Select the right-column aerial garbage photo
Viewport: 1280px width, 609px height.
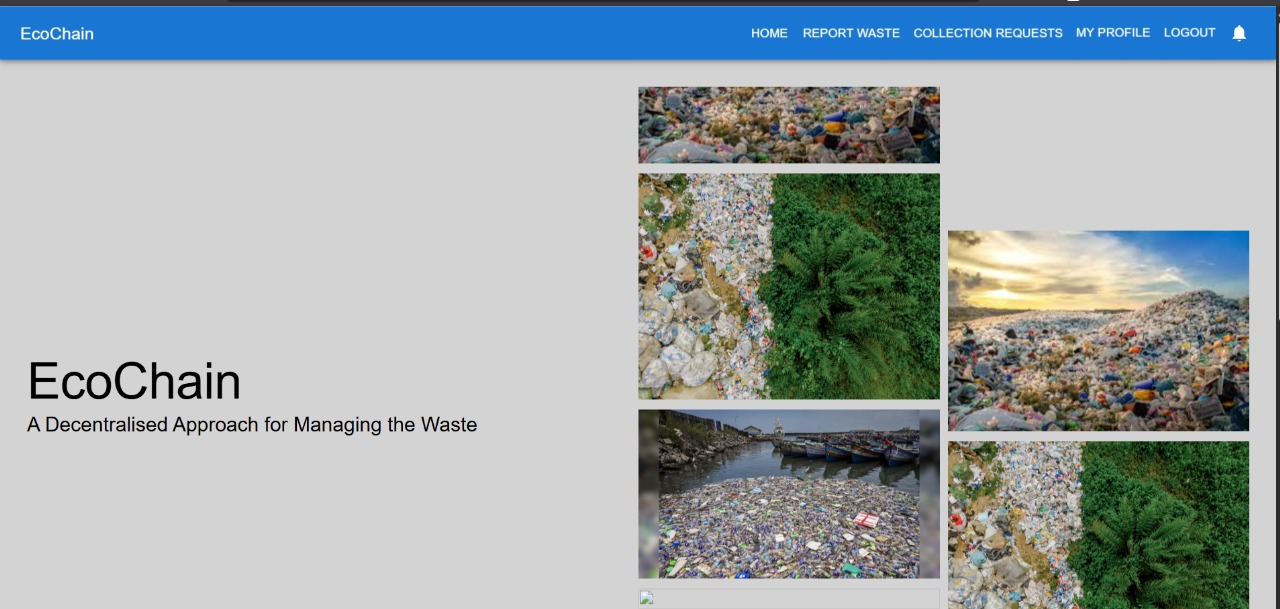tap(1098, 525)
